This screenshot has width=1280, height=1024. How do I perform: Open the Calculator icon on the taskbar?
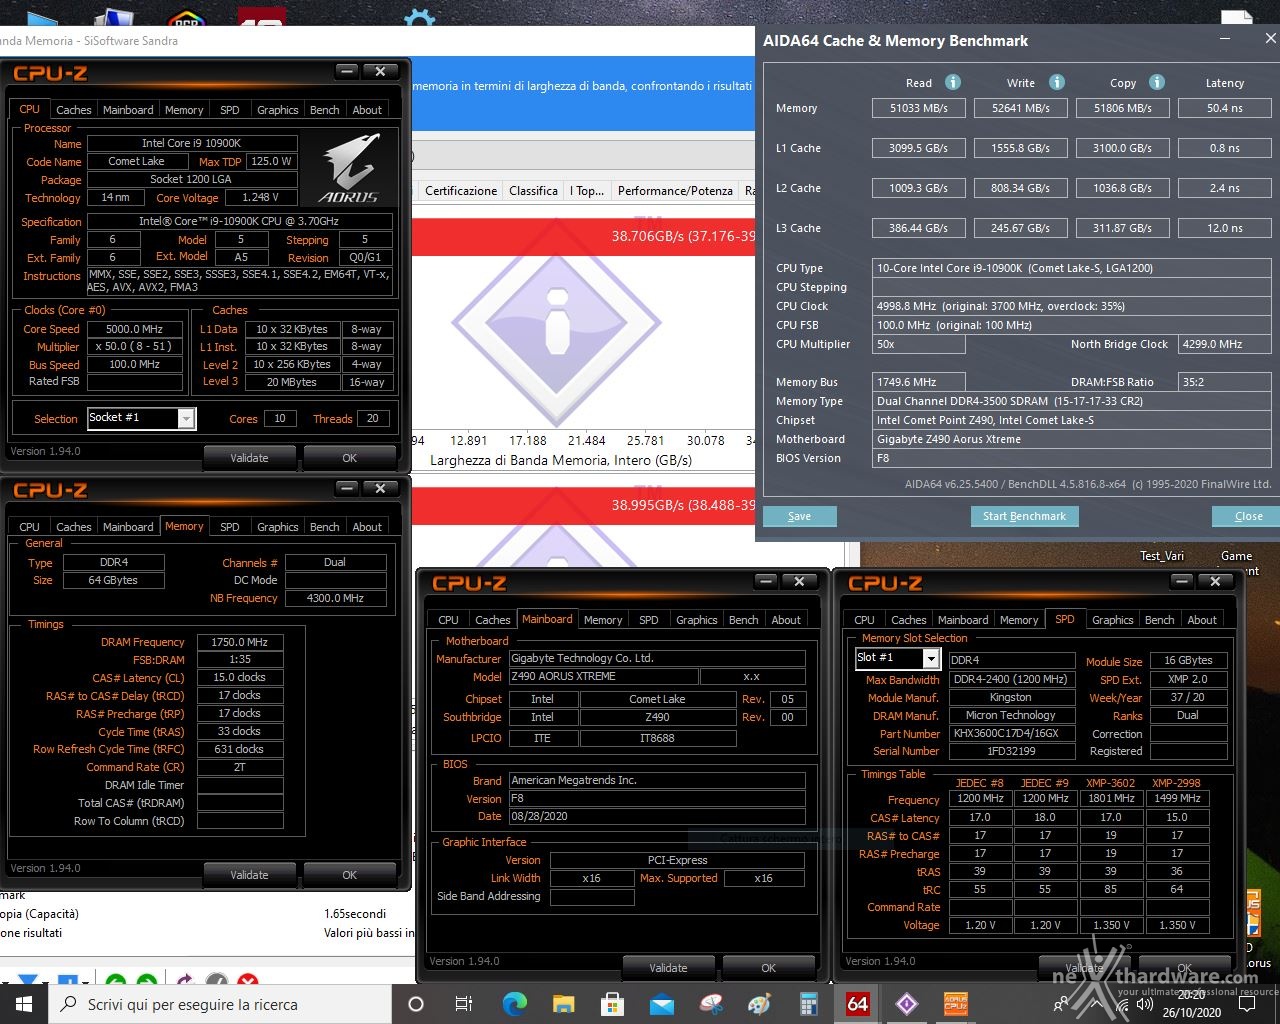pyautogui.click(x=808, y=1004)
